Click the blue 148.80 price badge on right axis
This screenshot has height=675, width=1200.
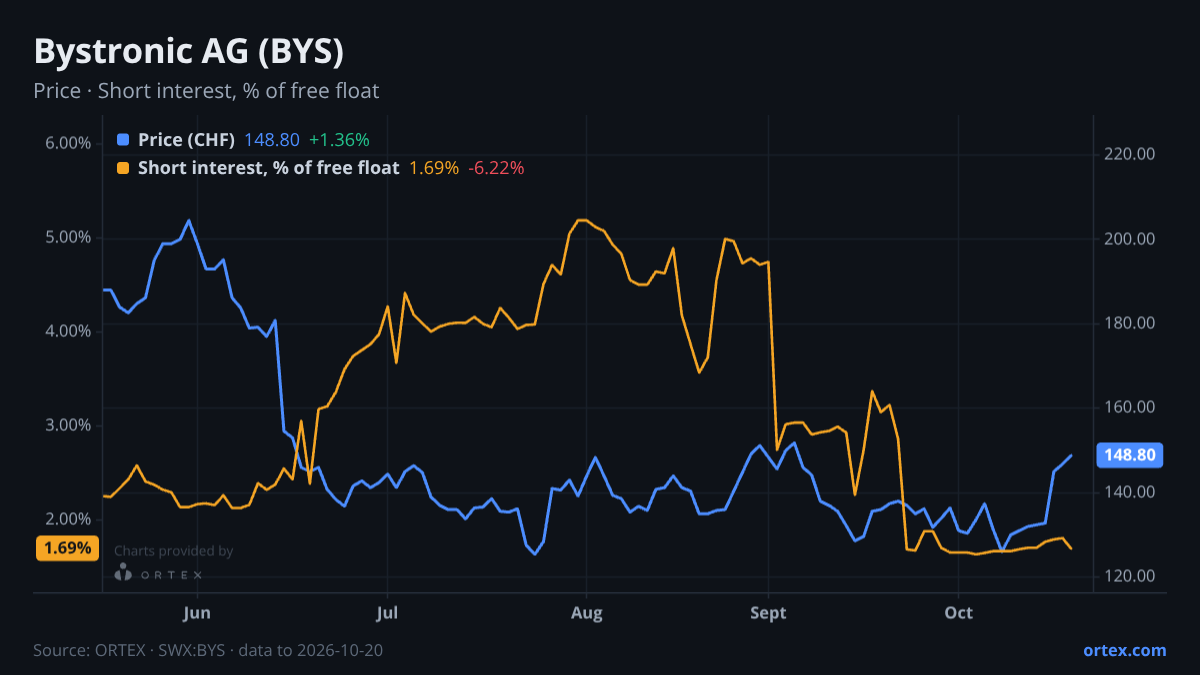pos(1131,455)
